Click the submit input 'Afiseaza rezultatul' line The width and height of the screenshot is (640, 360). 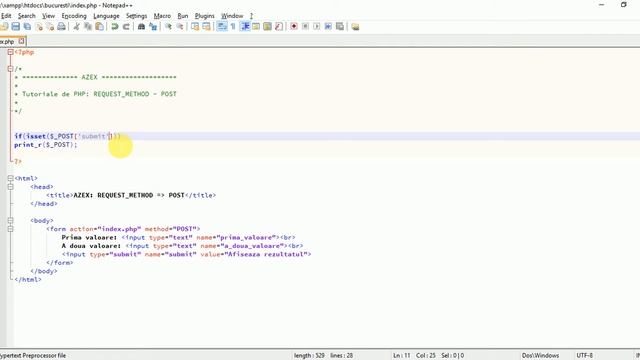(187, 254)
